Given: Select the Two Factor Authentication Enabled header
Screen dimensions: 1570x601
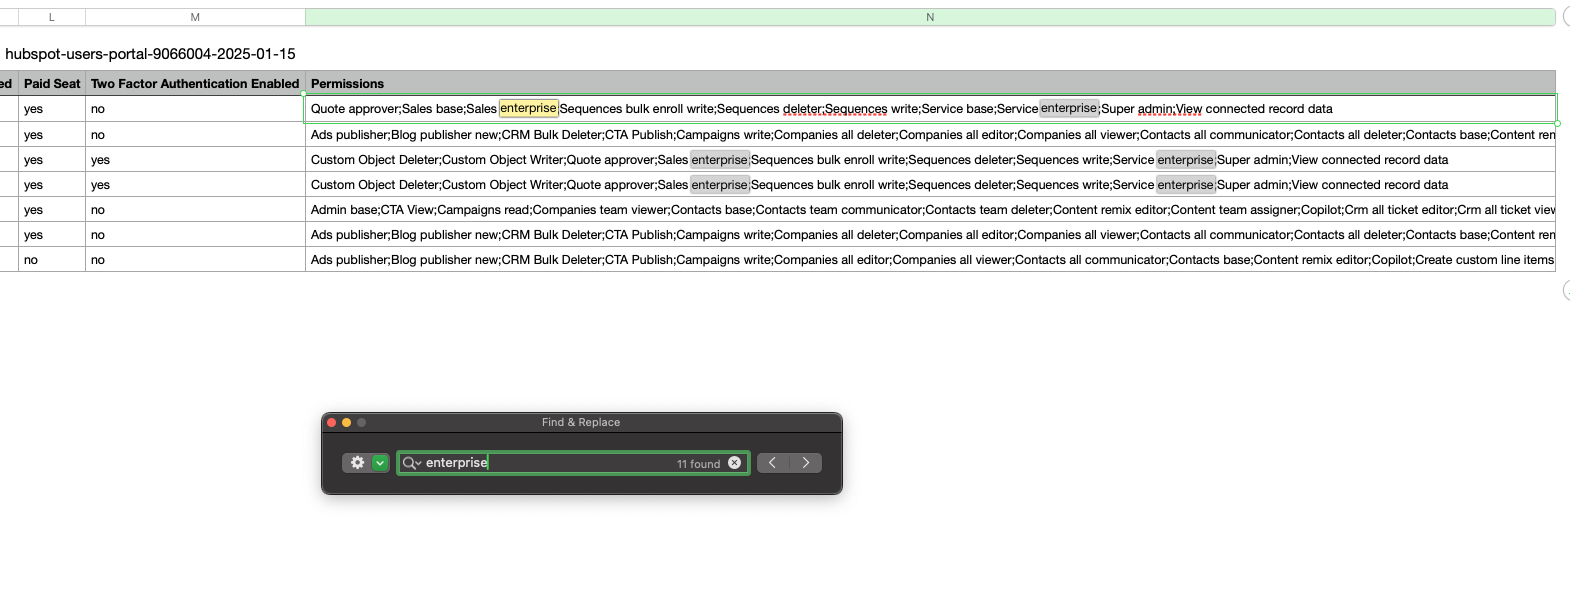Looking at the screenshot, I should tap(195, 84).
